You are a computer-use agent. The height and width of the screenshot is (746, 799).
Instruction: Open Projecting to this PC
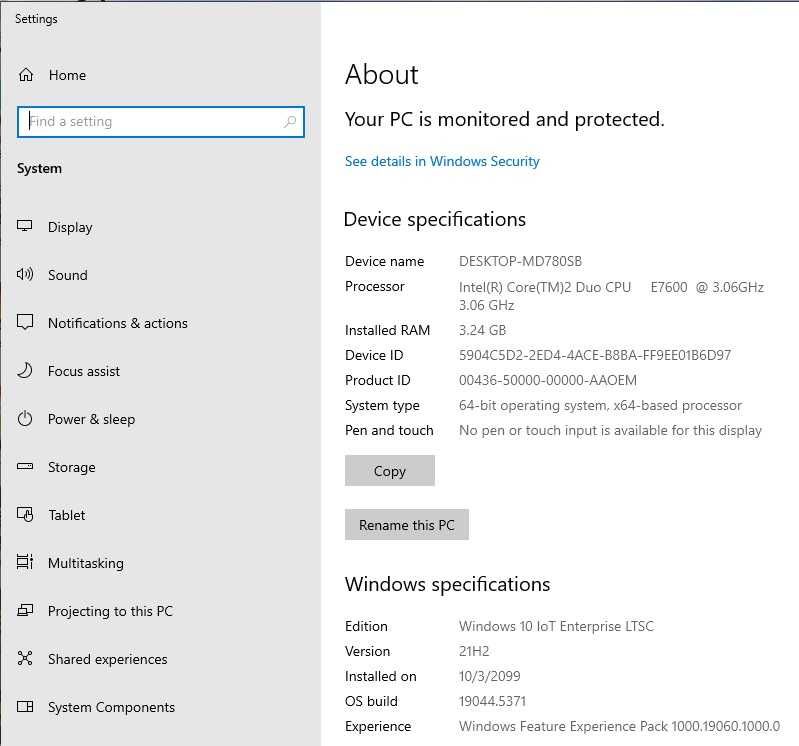click(x=110, y=611)
